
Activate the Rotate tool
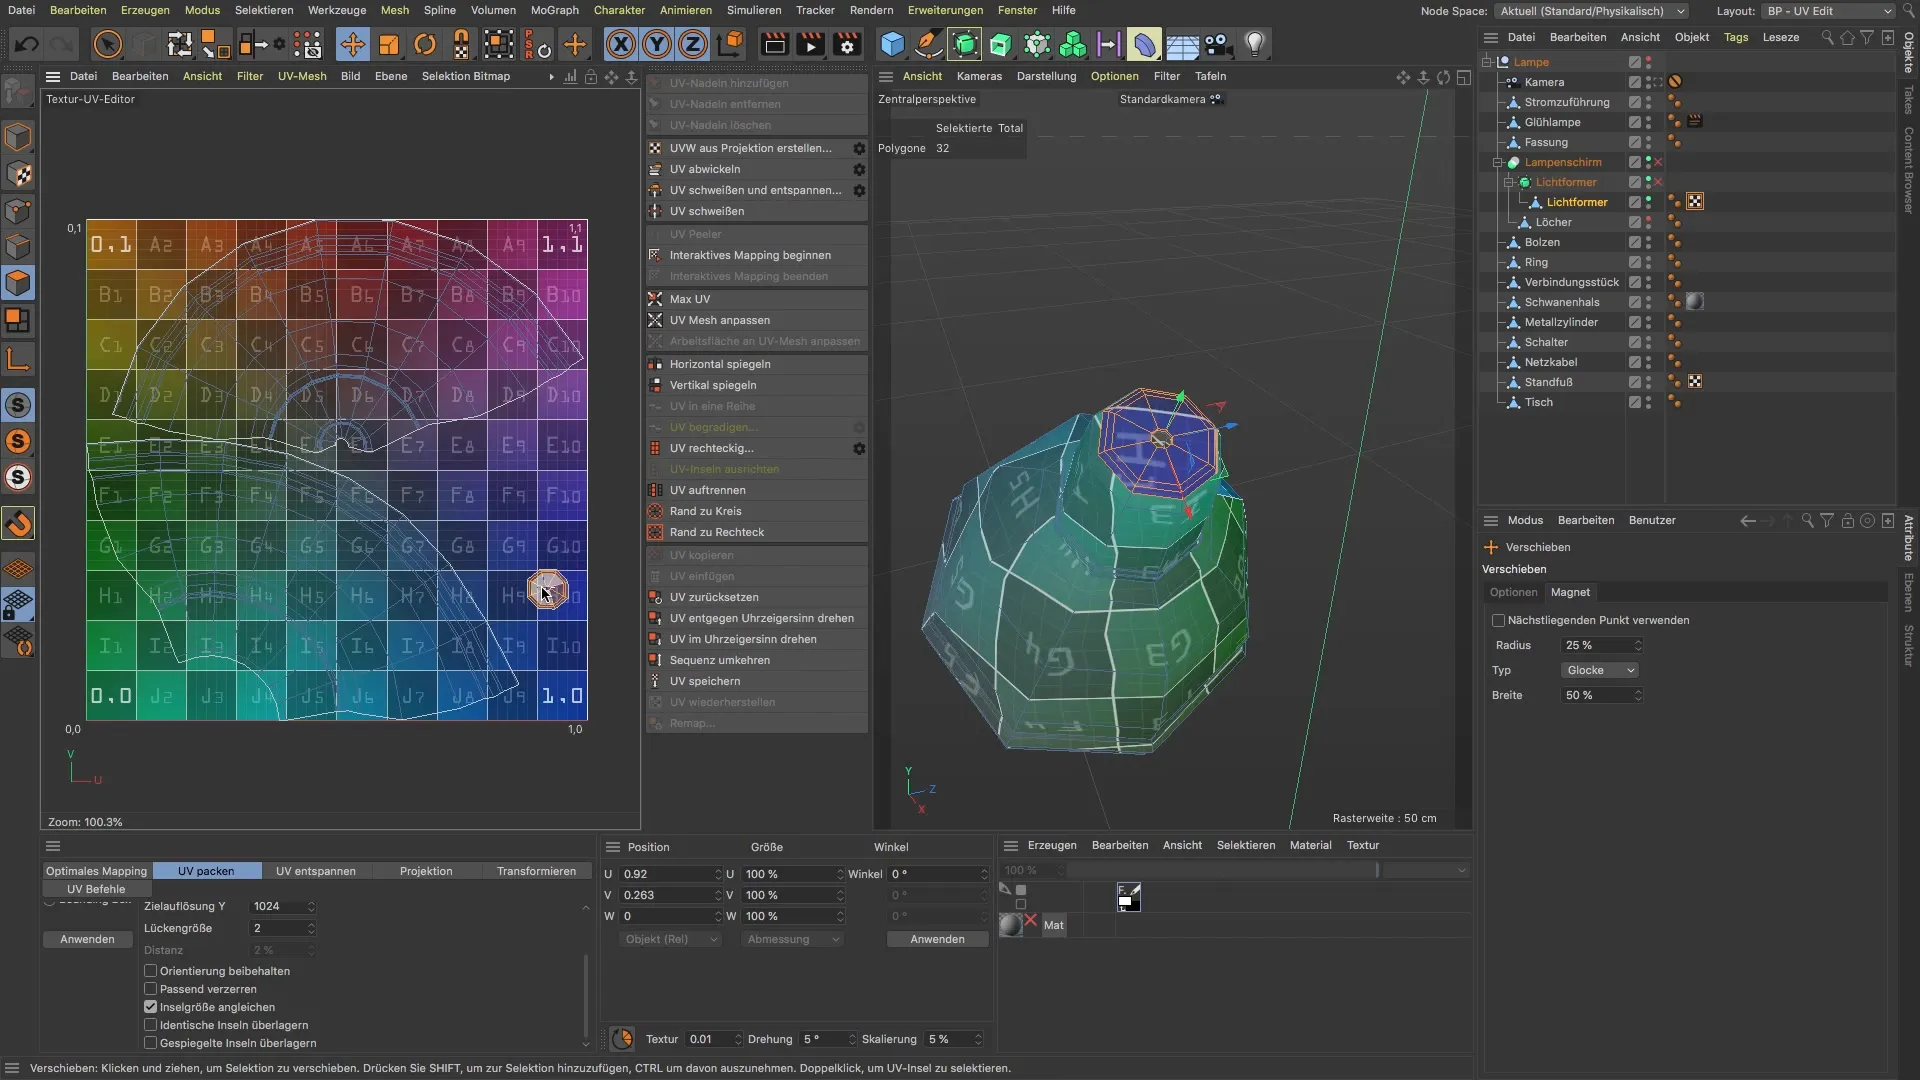(x=425, y=44)
